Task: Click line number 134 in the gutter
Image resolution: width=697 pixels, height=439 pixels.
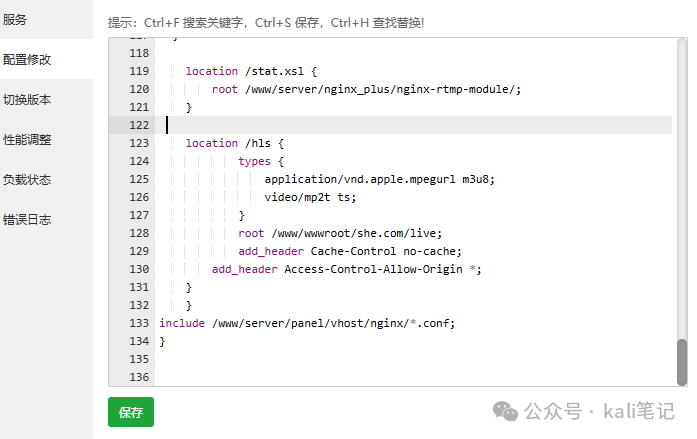Action: coord(139,341)
